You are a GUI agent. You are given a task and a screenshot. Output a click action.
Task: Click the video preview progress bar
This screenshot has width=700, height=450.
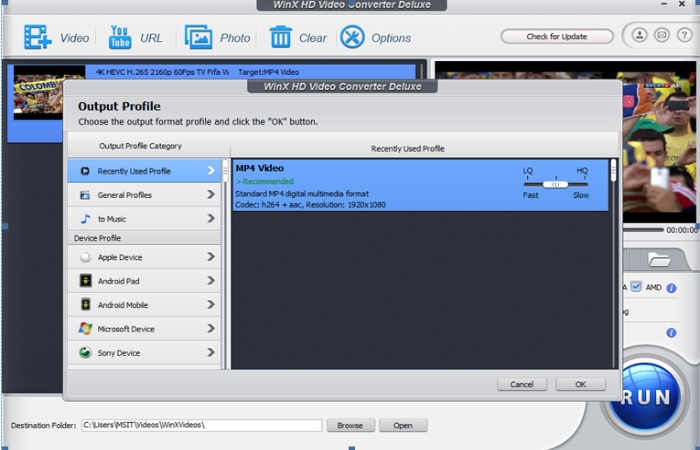(643, 229)
